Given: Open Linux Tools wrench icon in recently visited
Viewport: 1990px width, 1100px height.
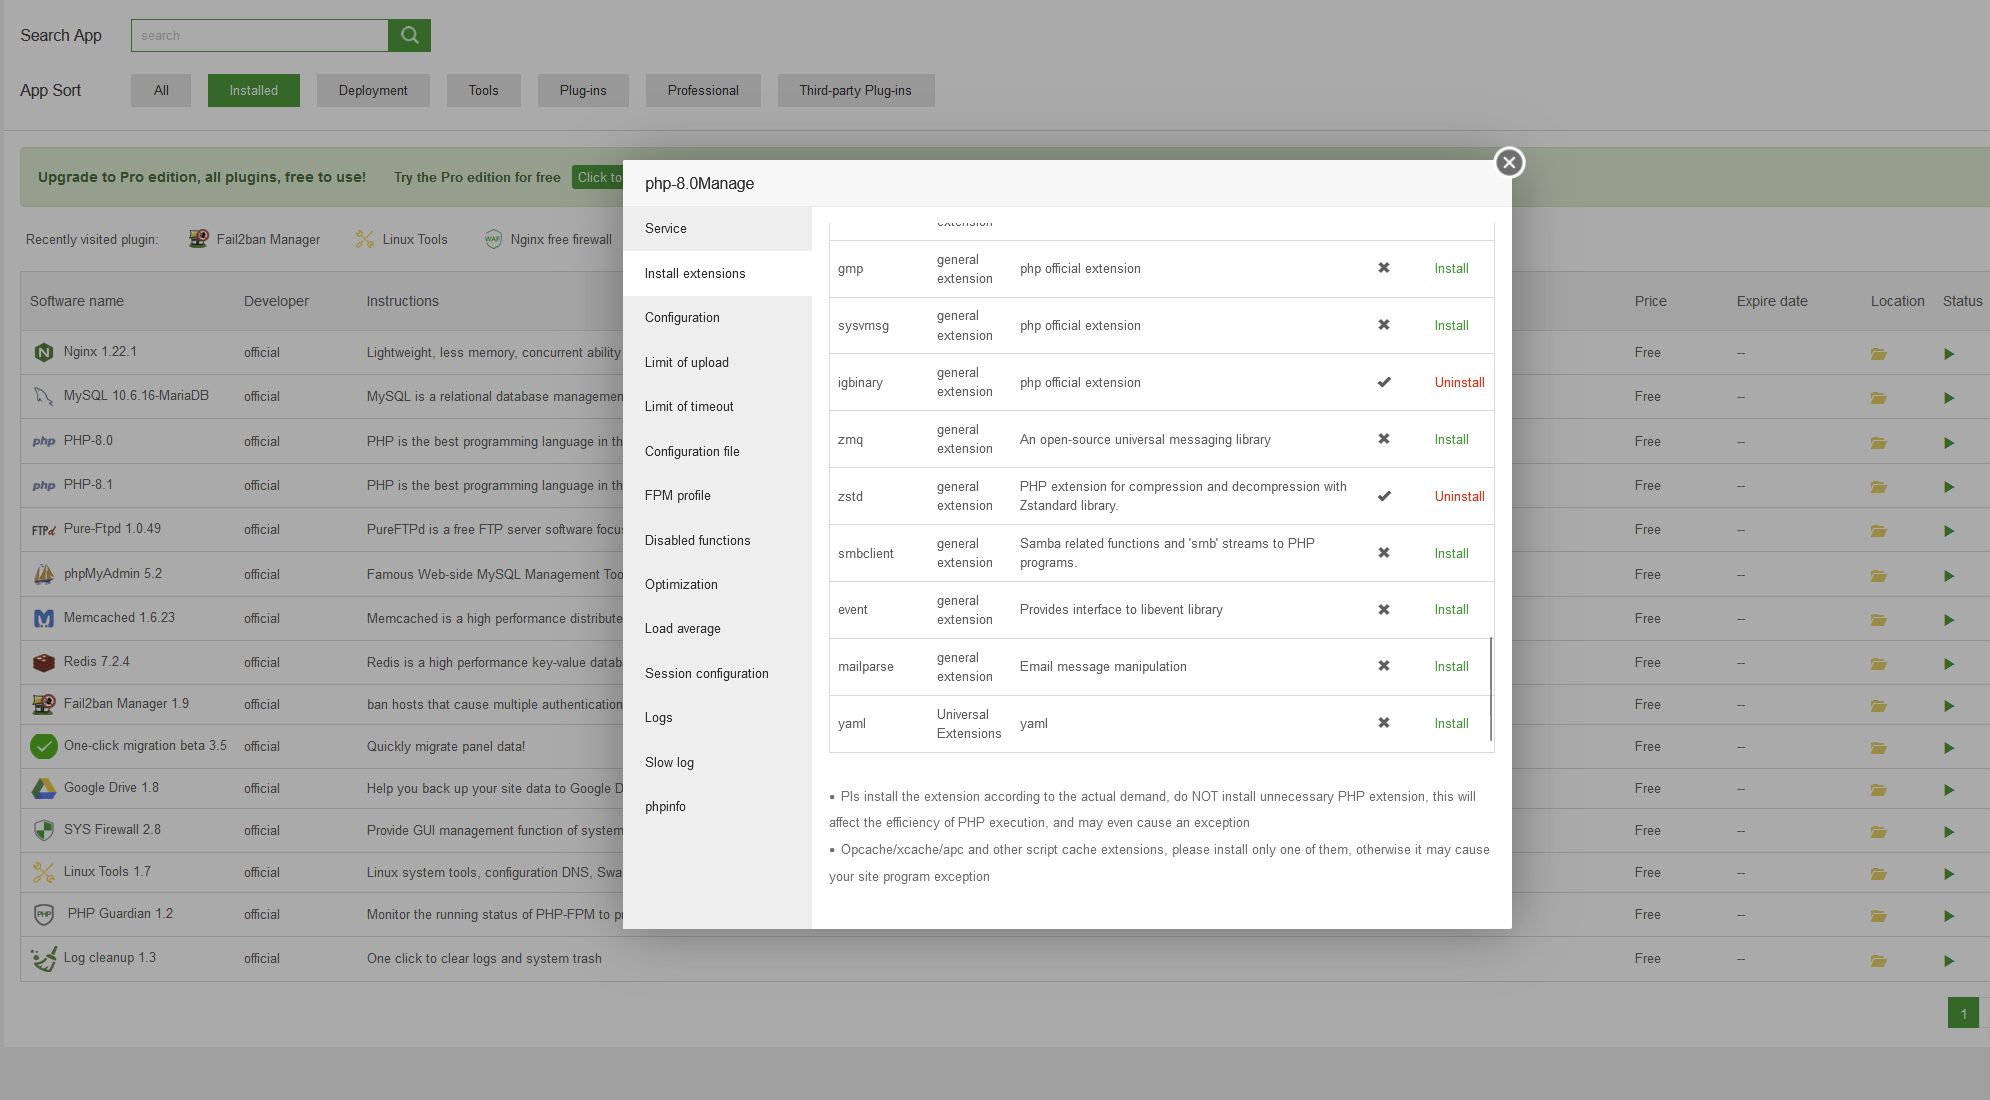Looking at the screenshot, I should tap(363, 239).
